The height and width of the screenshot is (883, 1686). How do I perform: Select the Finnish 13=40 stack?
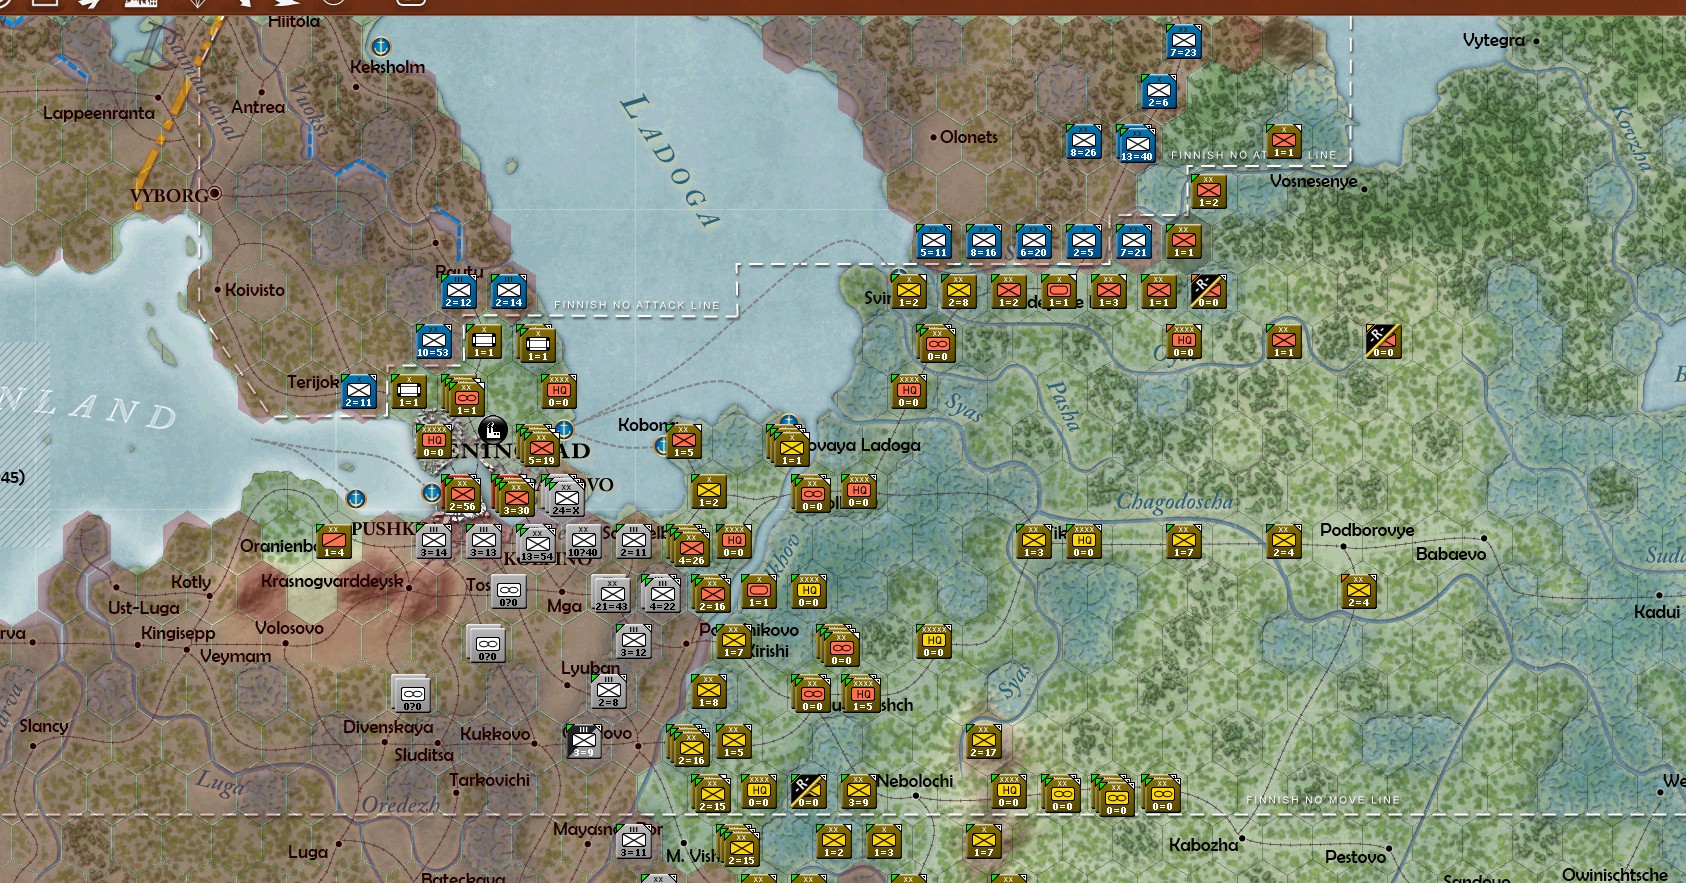[x=1137, y=144]
